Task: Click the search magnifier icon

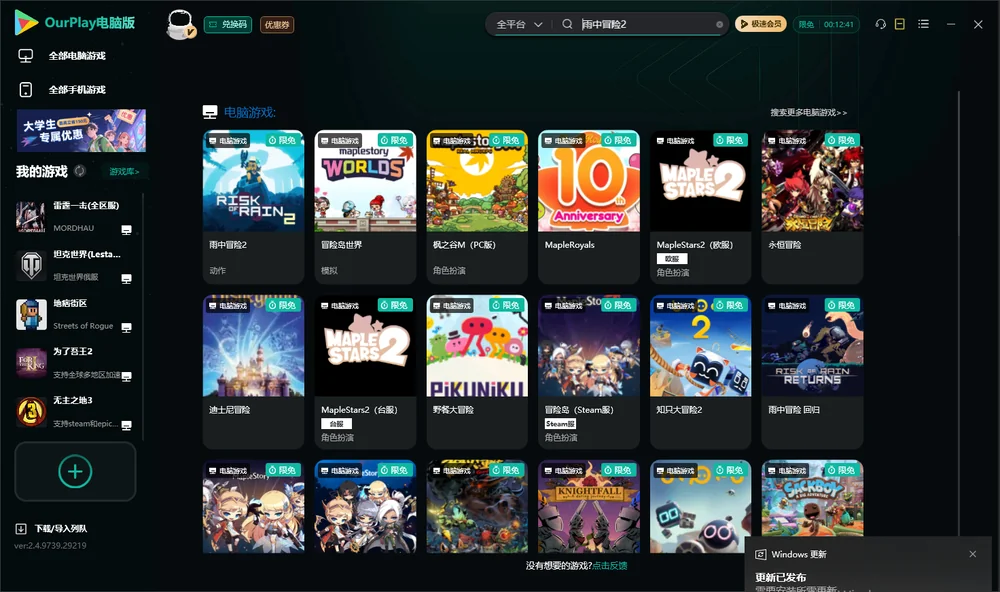Action: (x=567, y=24)
